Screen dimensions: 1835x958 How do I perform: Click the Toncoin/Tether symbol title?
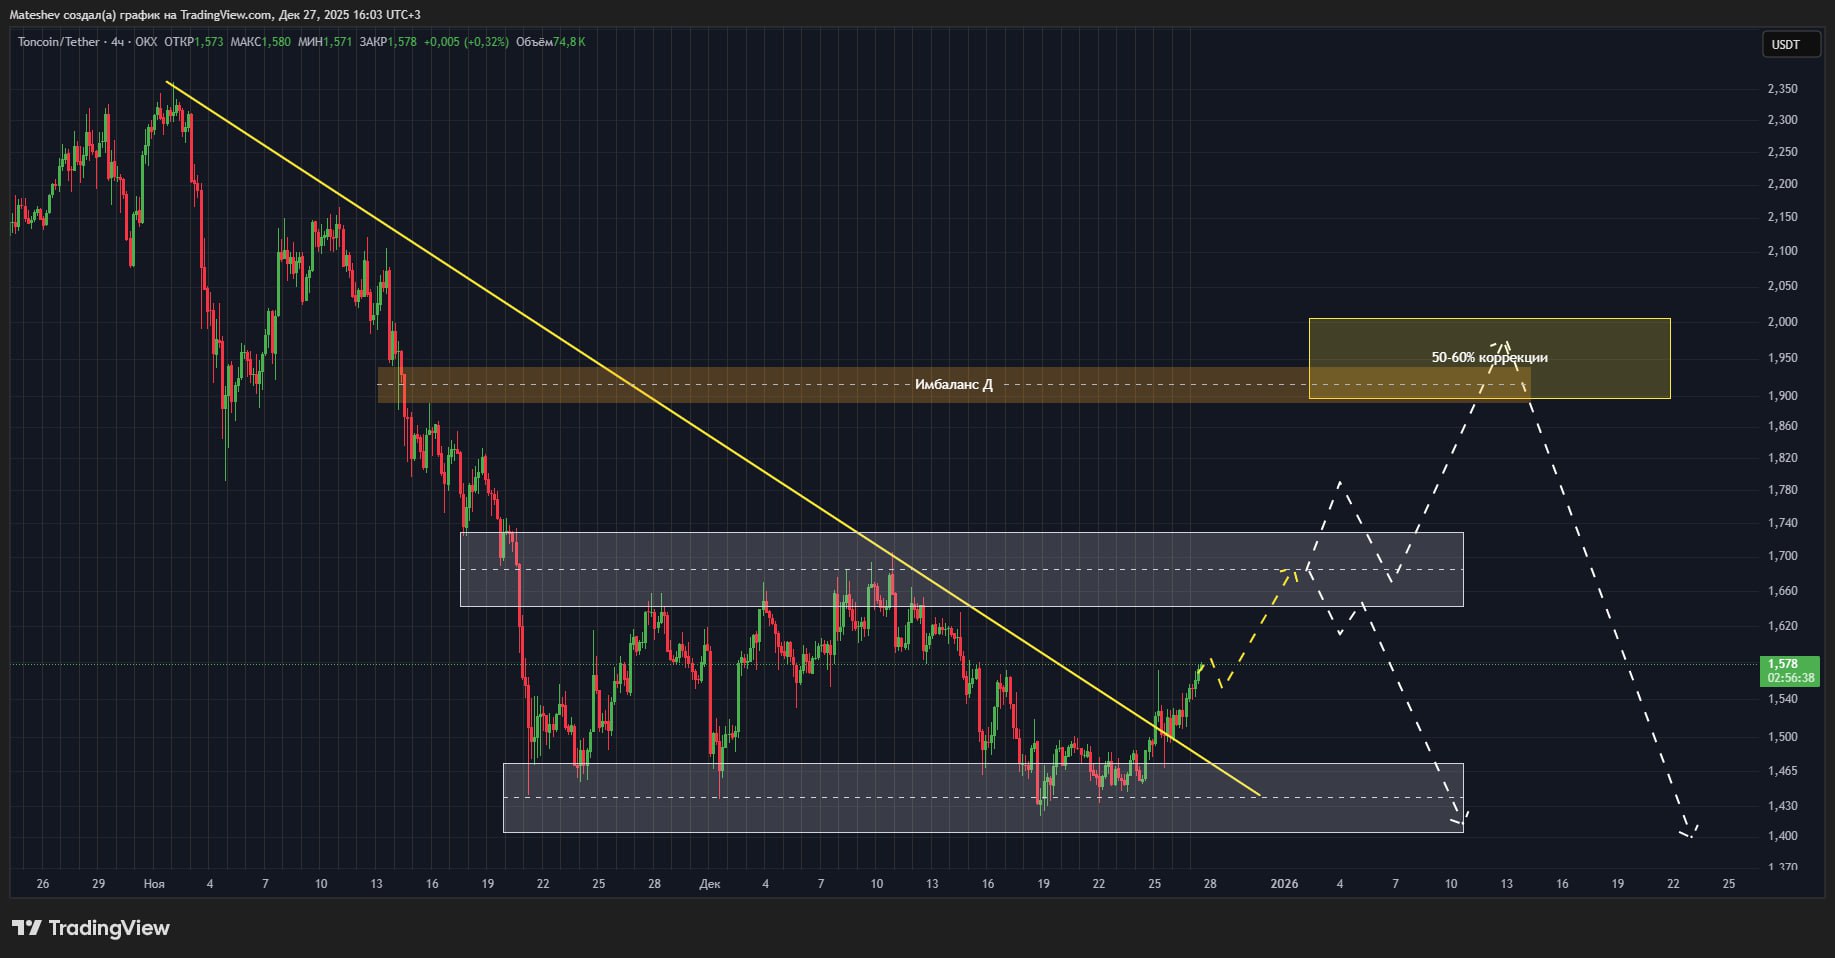pyautogui.click(x=59, y=42)
